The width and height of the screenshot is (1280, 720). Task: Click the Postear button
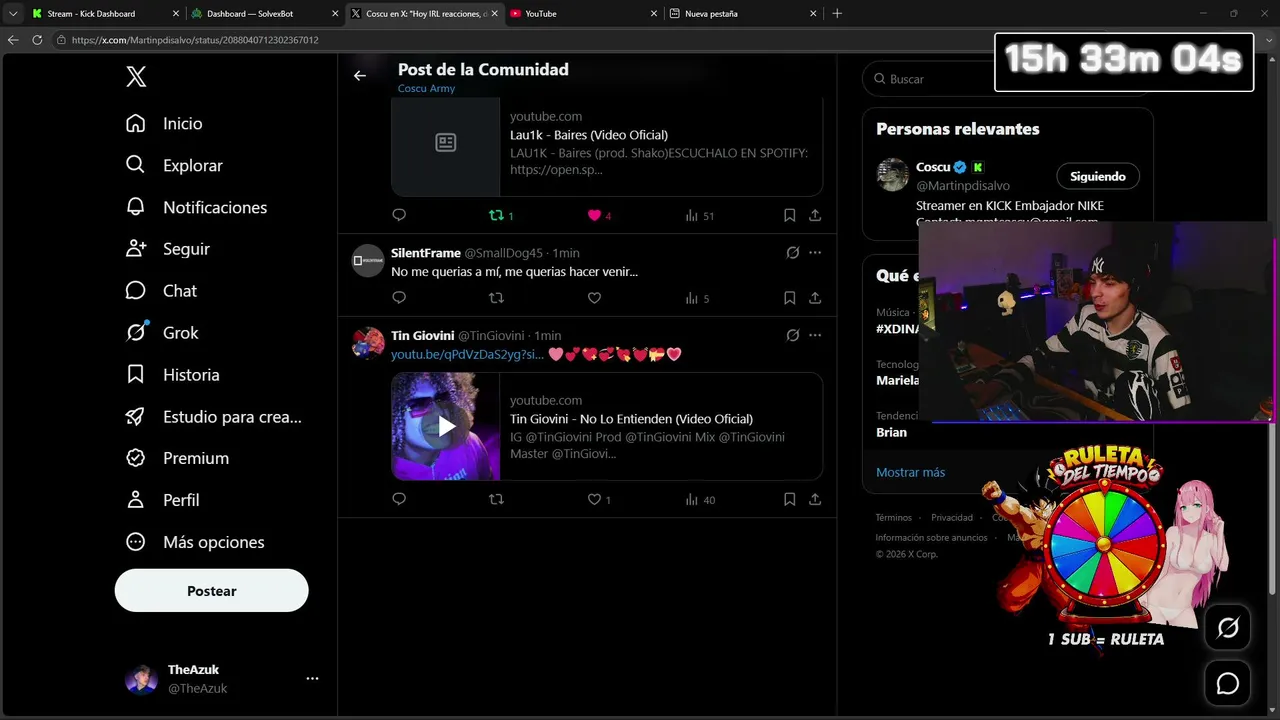pyautogui.click(x=212, y=591)
